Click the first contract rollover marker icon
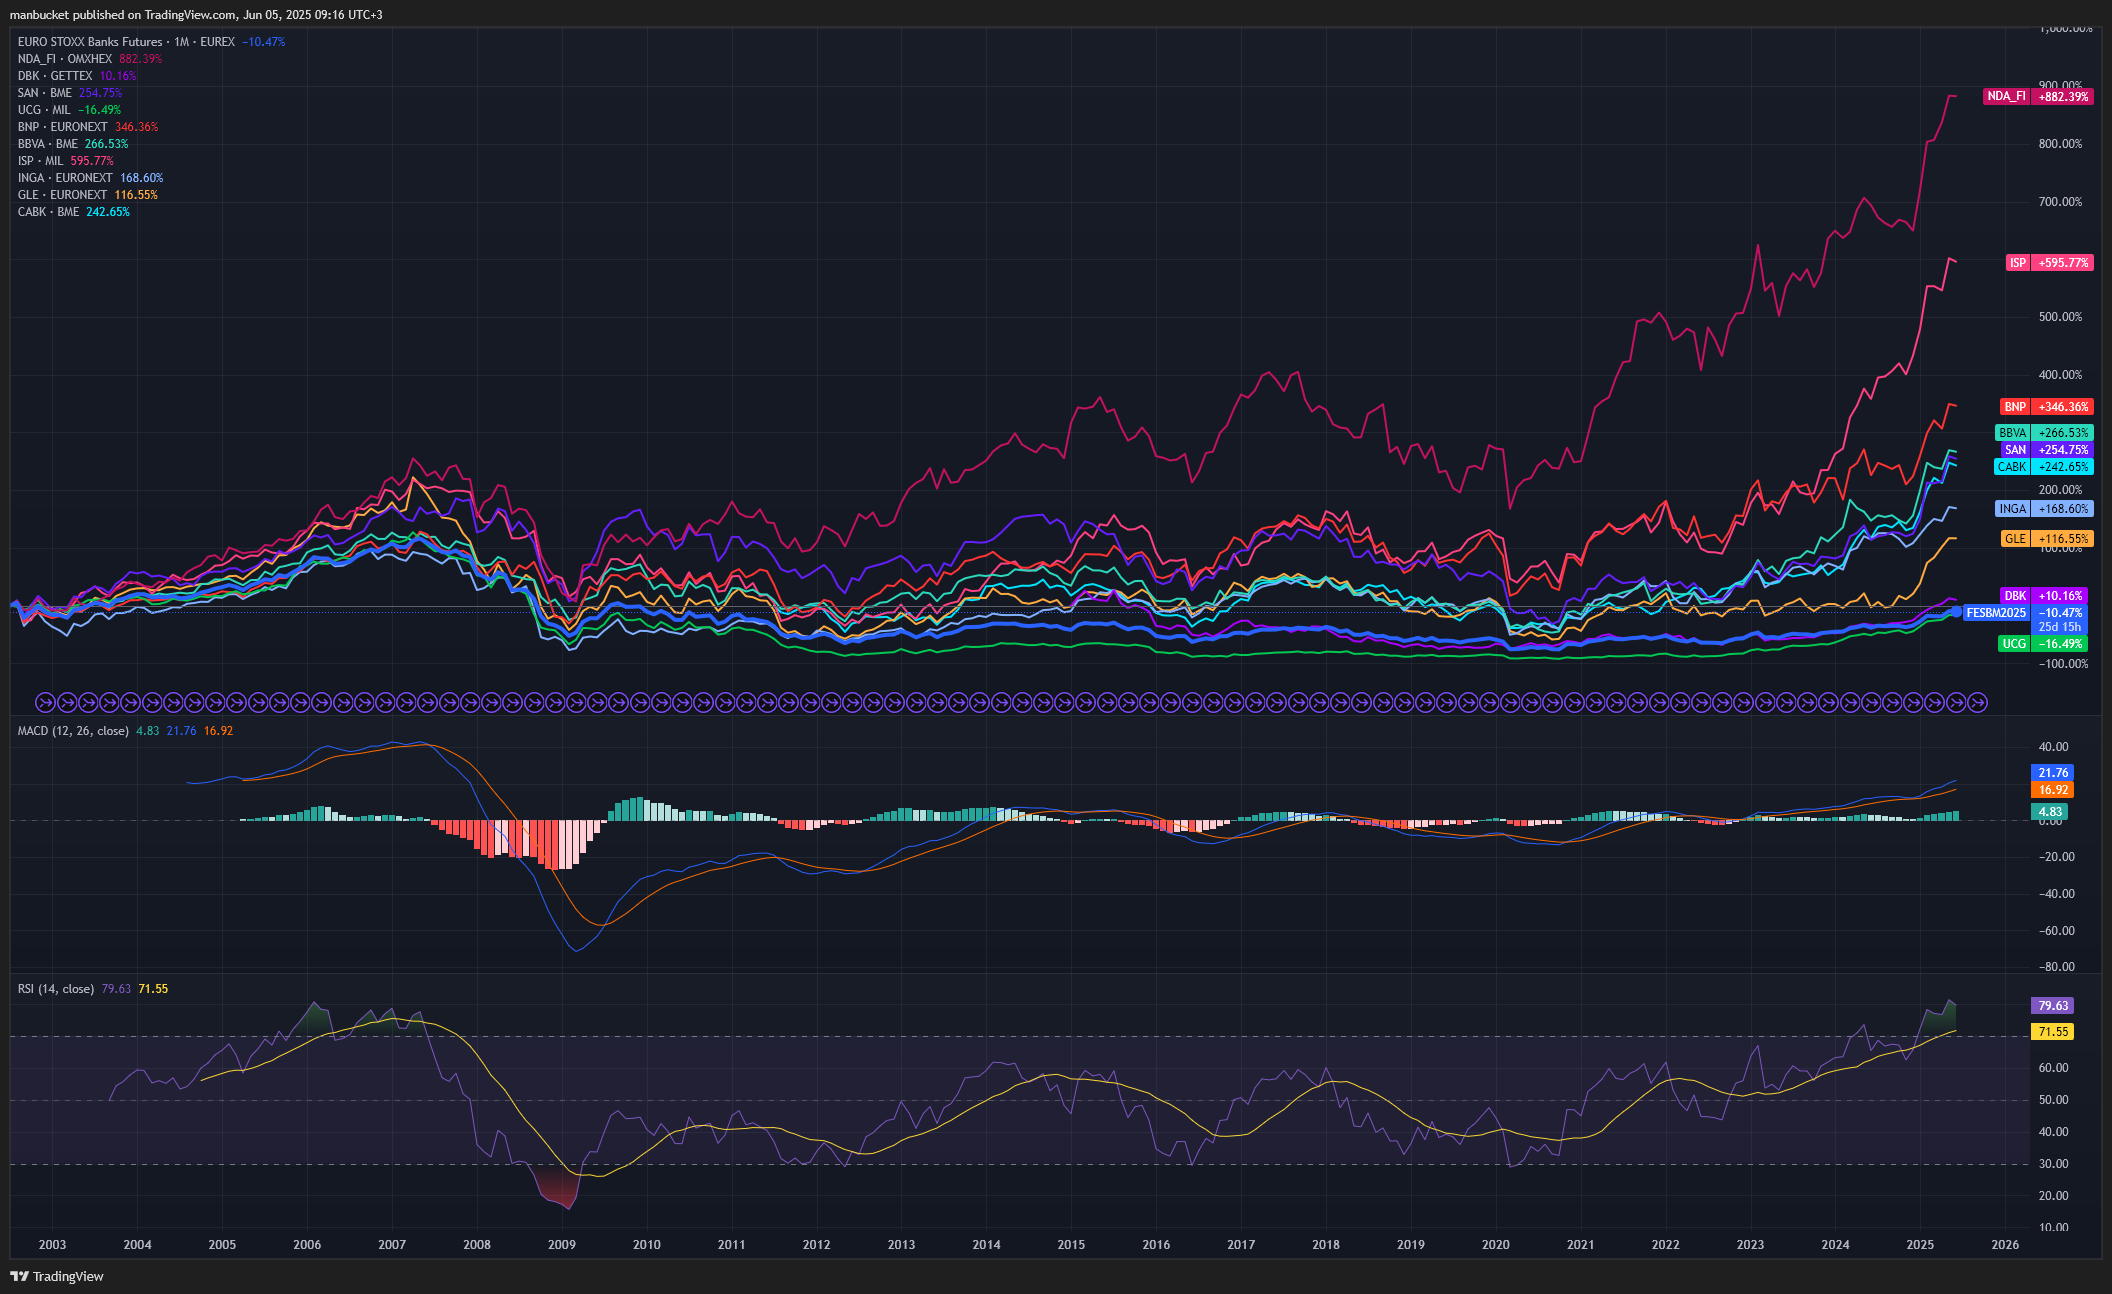The width and height of the screenshot is (2112, 1294). pos(44,703)
